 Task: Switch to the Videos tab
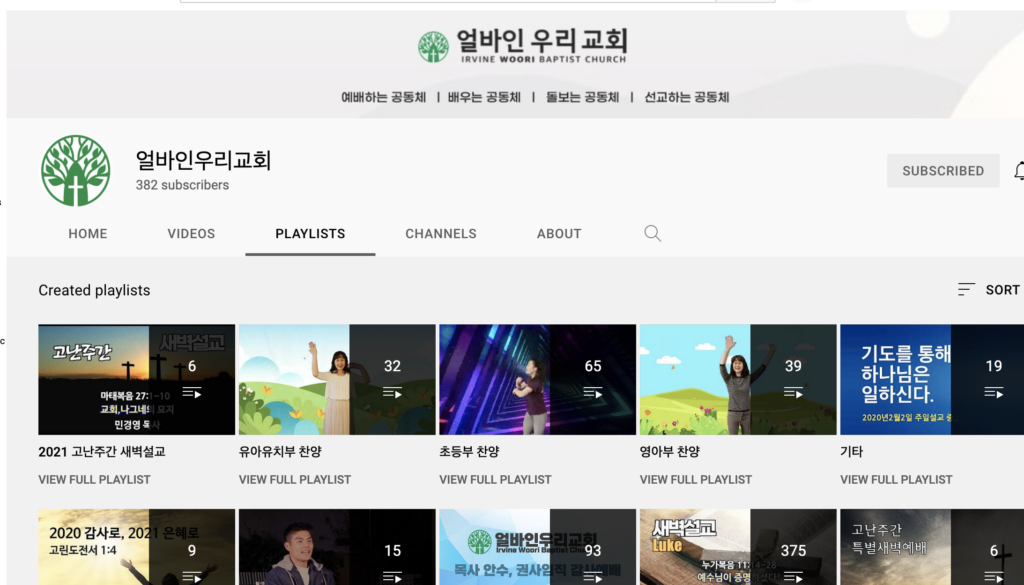tap(191, 234)
